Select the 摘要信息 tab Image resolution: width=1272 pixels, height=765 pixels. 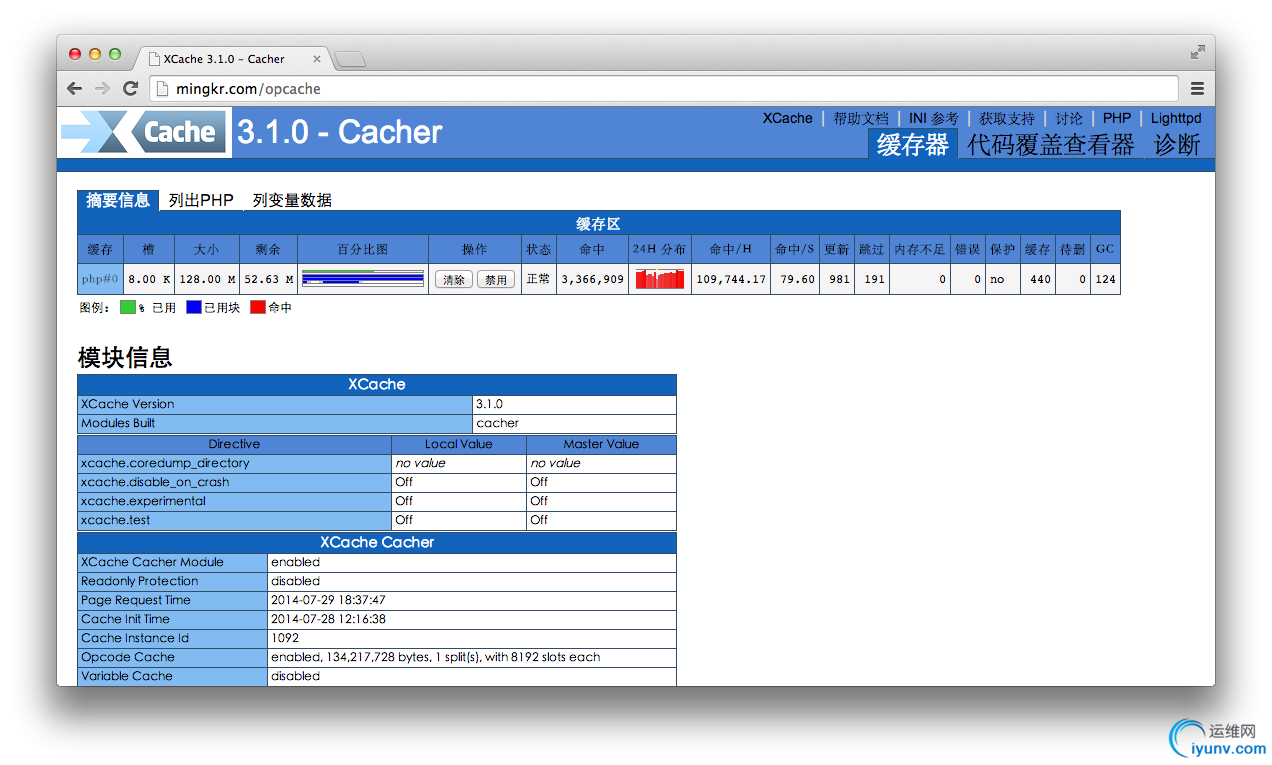pos(118,200)
